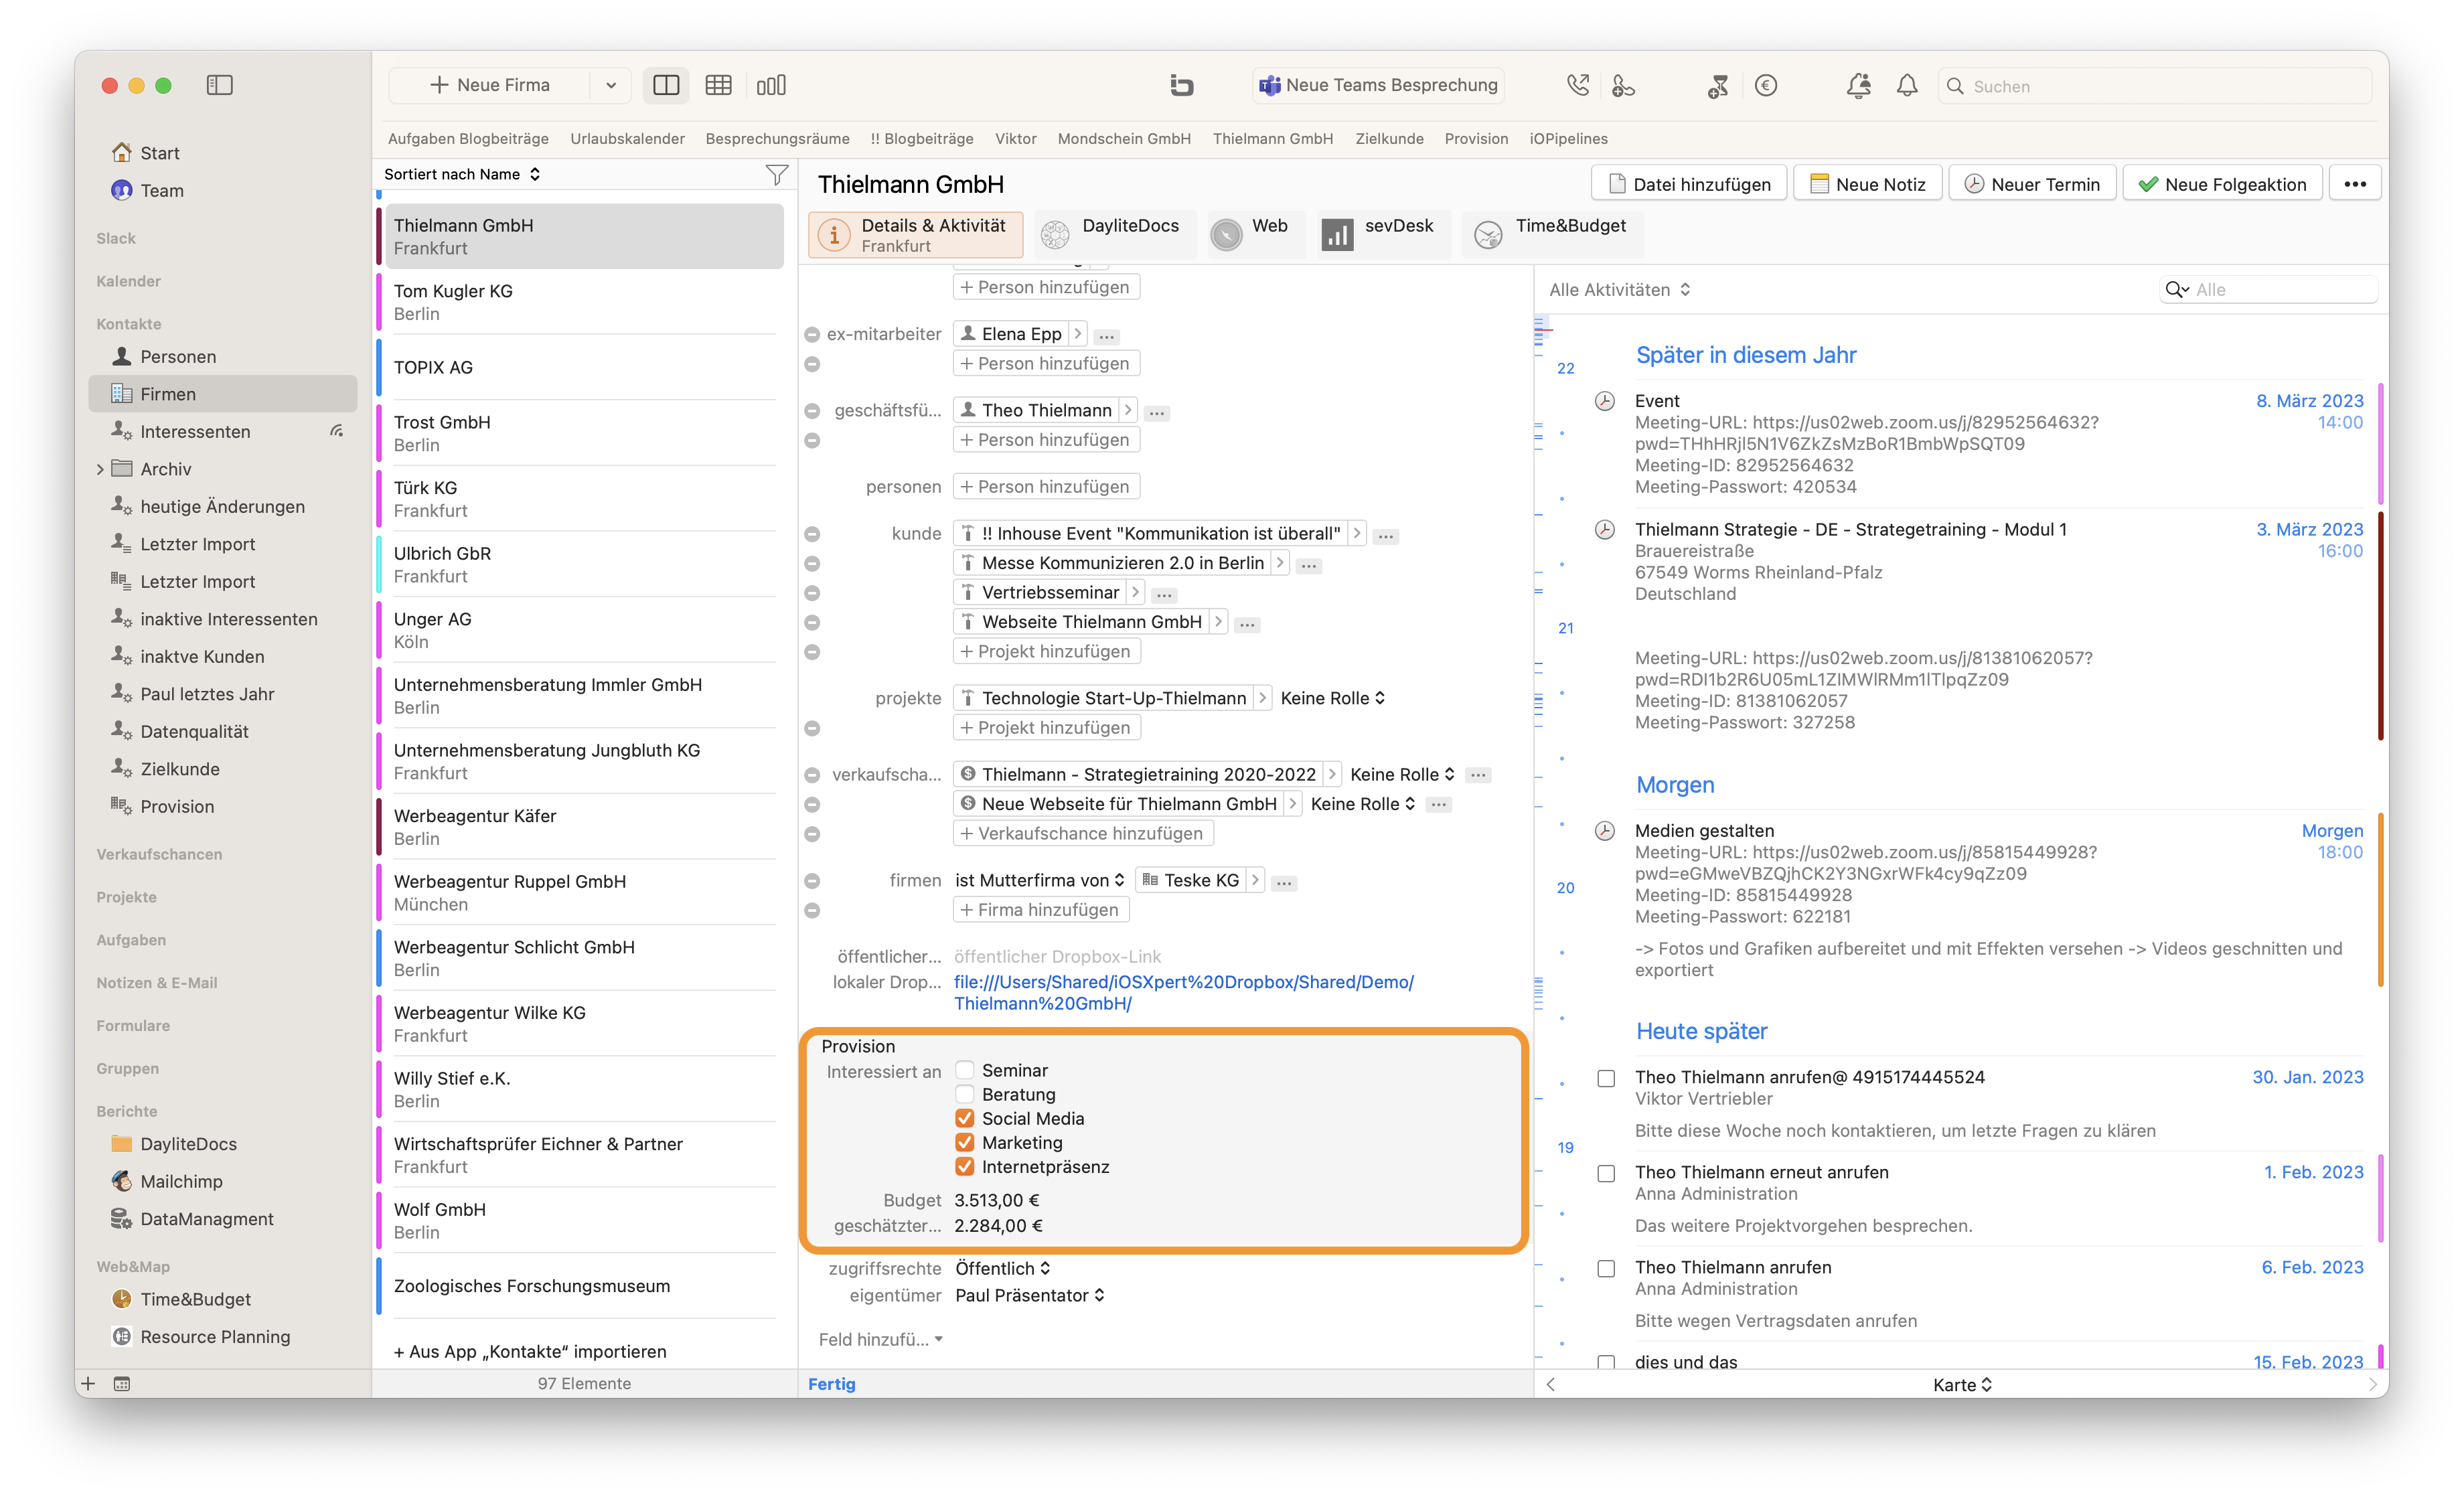The height and width of the screenshot is (1497, 2464).
Task: Mark 'Theo Thielmann anrufen@ 4915174445524' task done
Action: coord(1605,1078)
